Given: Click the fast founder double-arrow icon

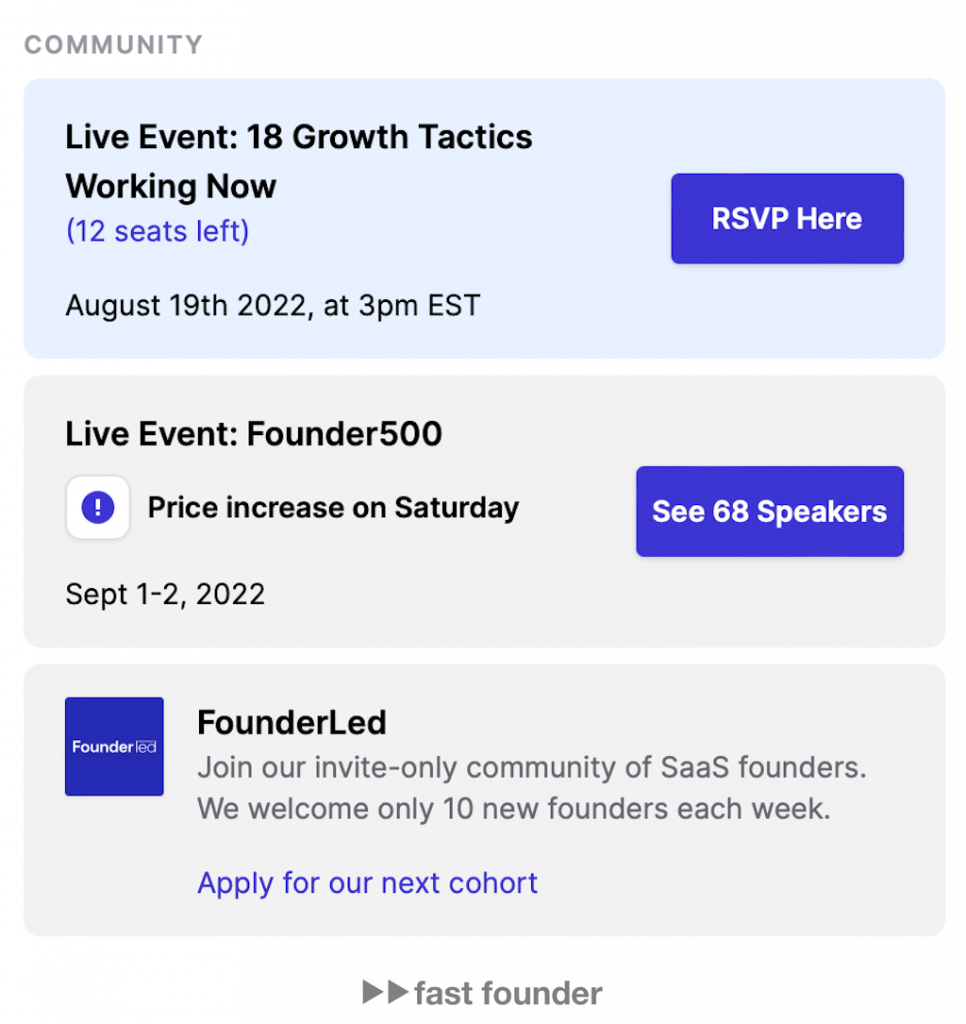Looking at the screenshot, I should tap(385, 991).
